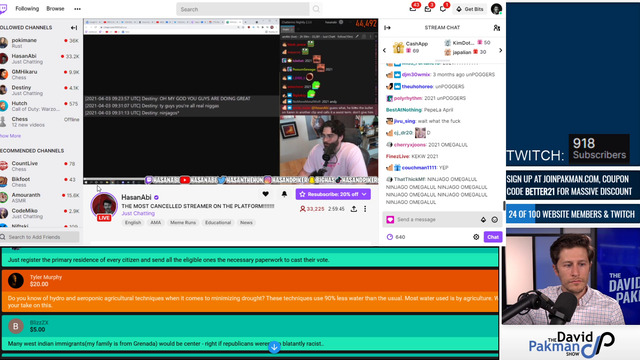Open Destiny channel in sidebar
The image size is (640, 360).
40,90
